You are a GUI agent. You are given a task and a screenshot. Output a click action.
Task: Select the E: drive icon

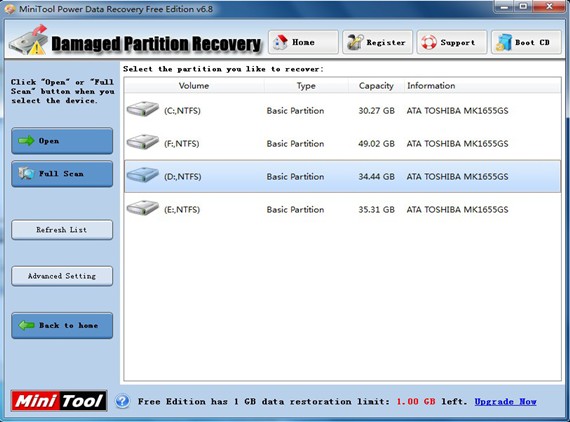pos(142,208)
